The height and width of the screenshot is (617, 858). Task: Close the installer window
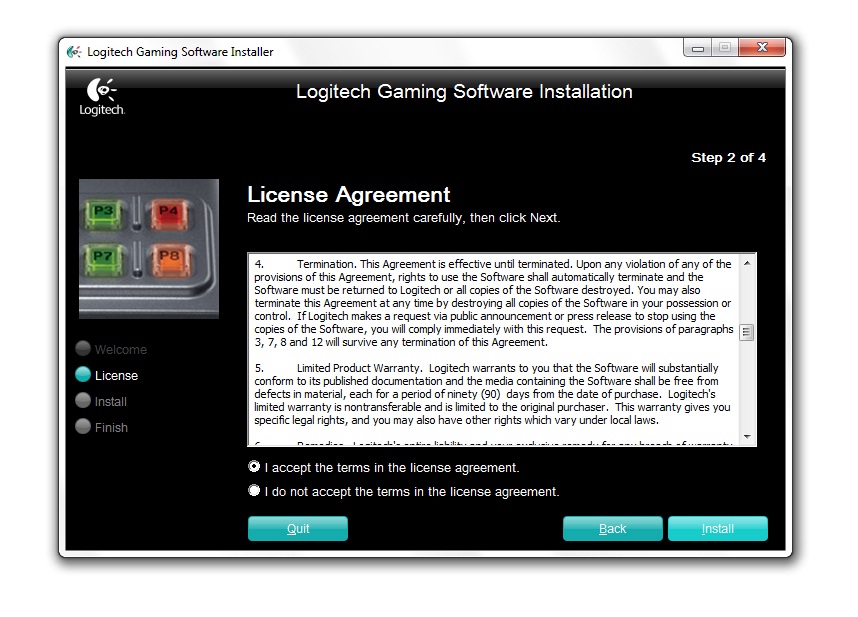pyautogui.click(x=762, y=48)
